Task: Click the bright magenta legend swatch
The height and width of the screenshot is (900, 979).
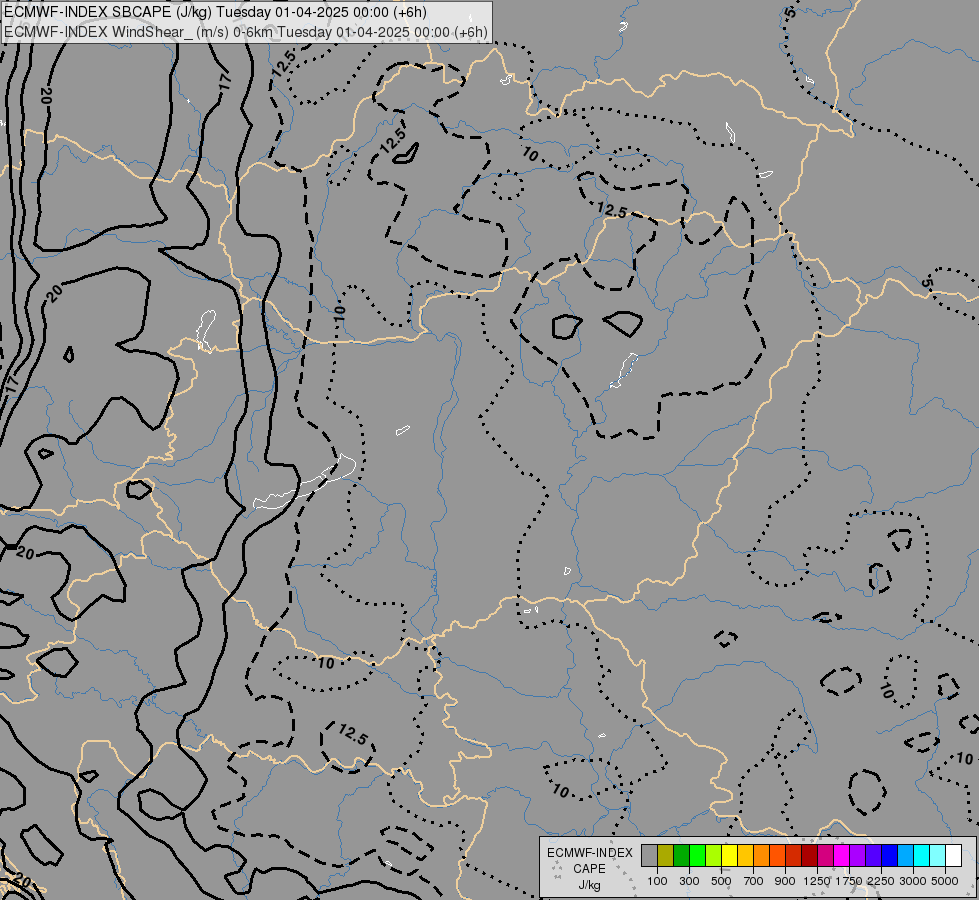Action: coord(841,855)
